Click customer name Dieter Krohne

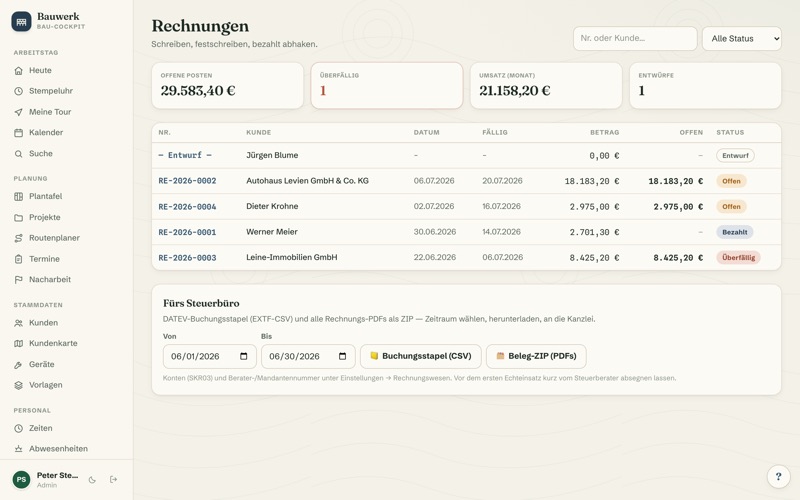272,206
